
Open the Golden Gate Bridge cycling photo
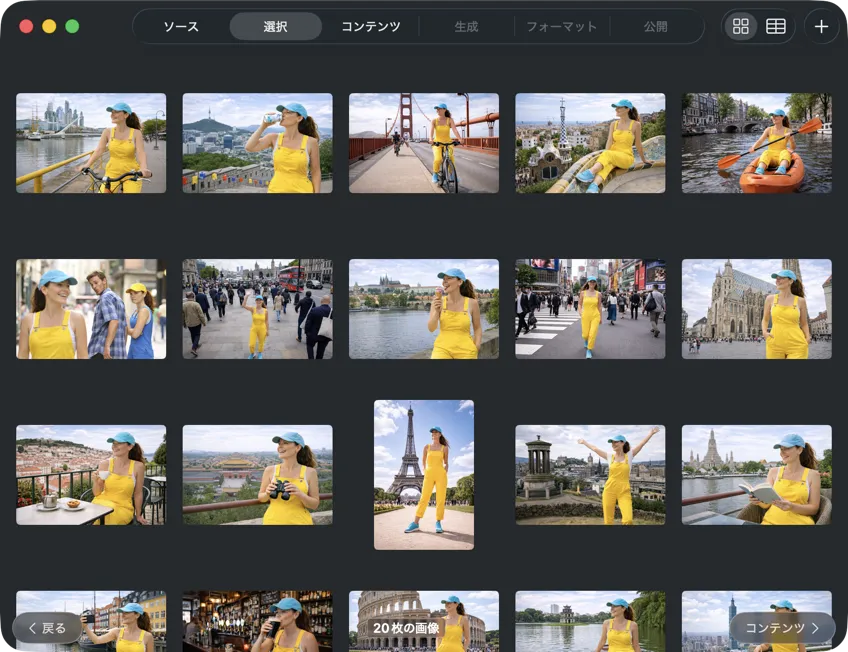click(x=423, y=142)
